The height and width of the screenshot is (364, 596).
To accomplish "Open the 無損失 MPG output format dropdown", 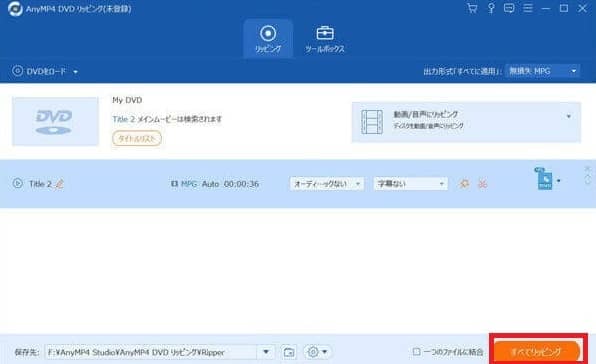I will click(x=542, y=71).
